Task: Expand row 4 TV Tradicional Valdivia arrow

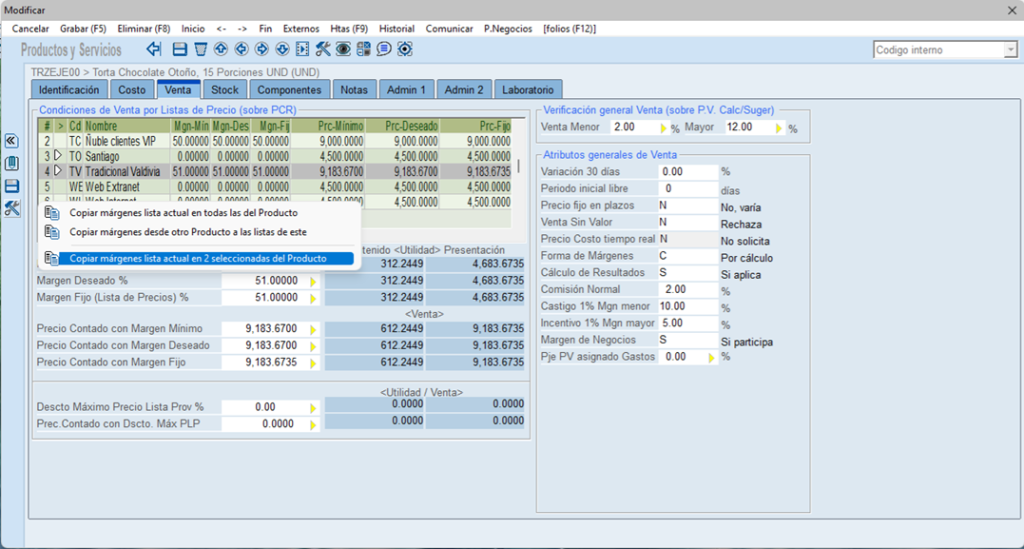Action: (58, 172)
